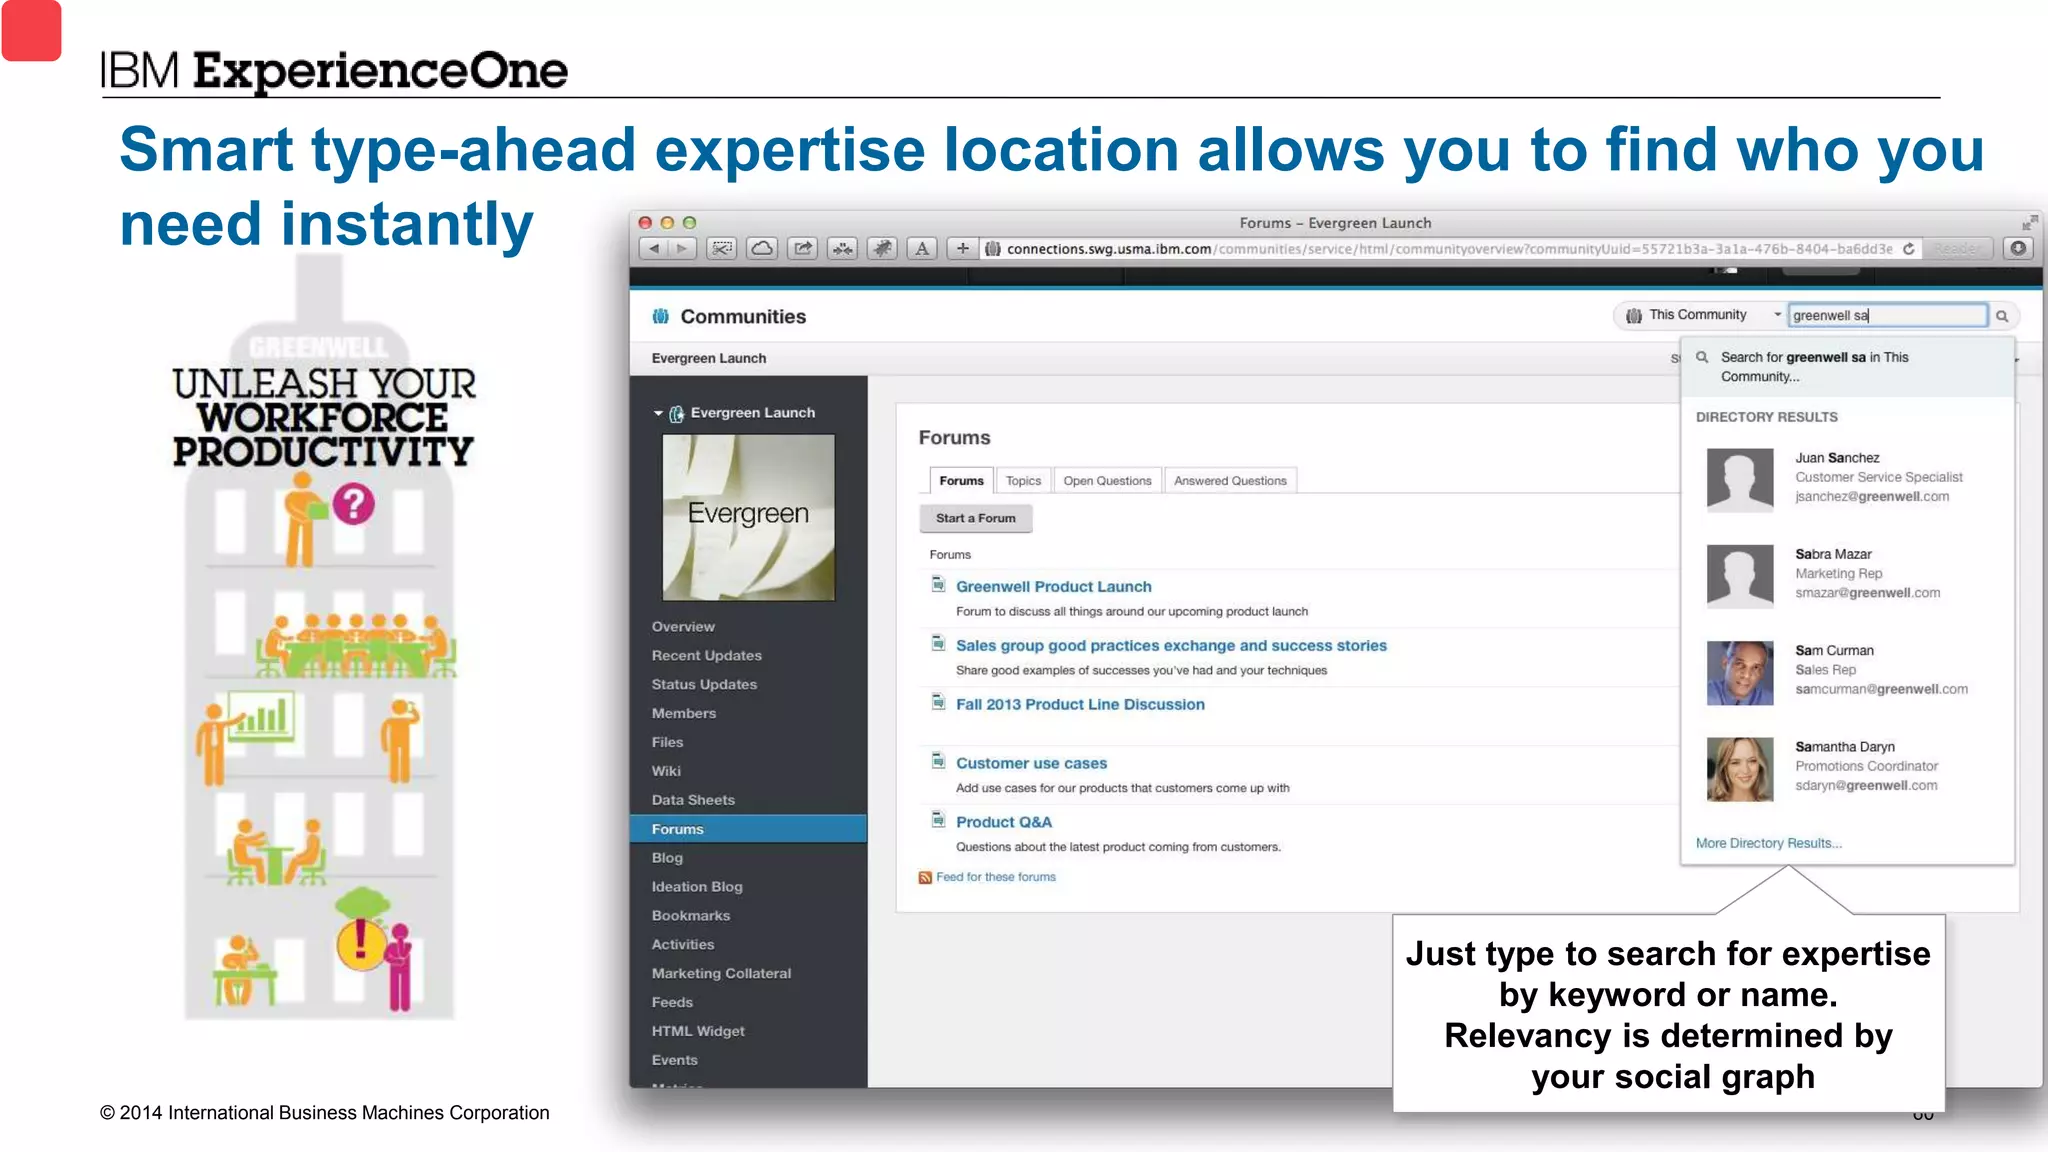Click the browser address URL field
The width and height of the screenshot is (2048, 1152).
click(1448, 249)
